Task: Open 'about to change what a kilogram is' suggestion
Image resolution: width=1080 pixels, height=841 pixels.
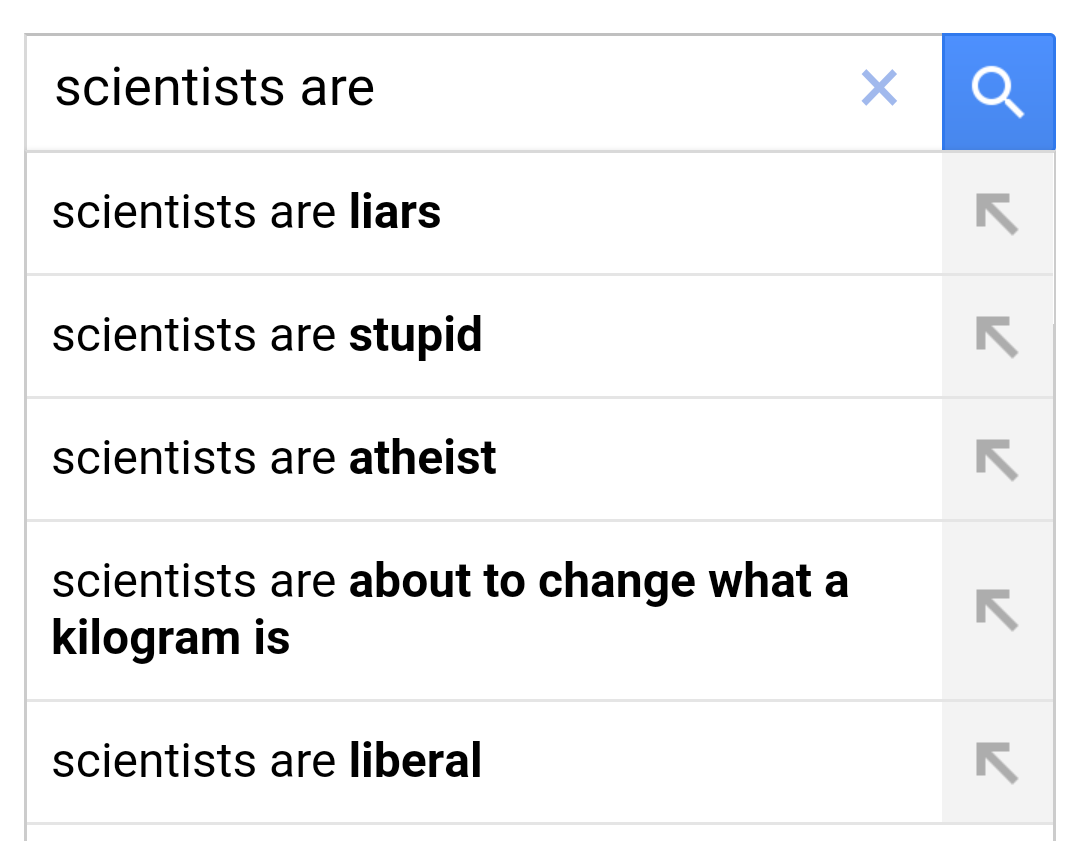Action: 449,609
